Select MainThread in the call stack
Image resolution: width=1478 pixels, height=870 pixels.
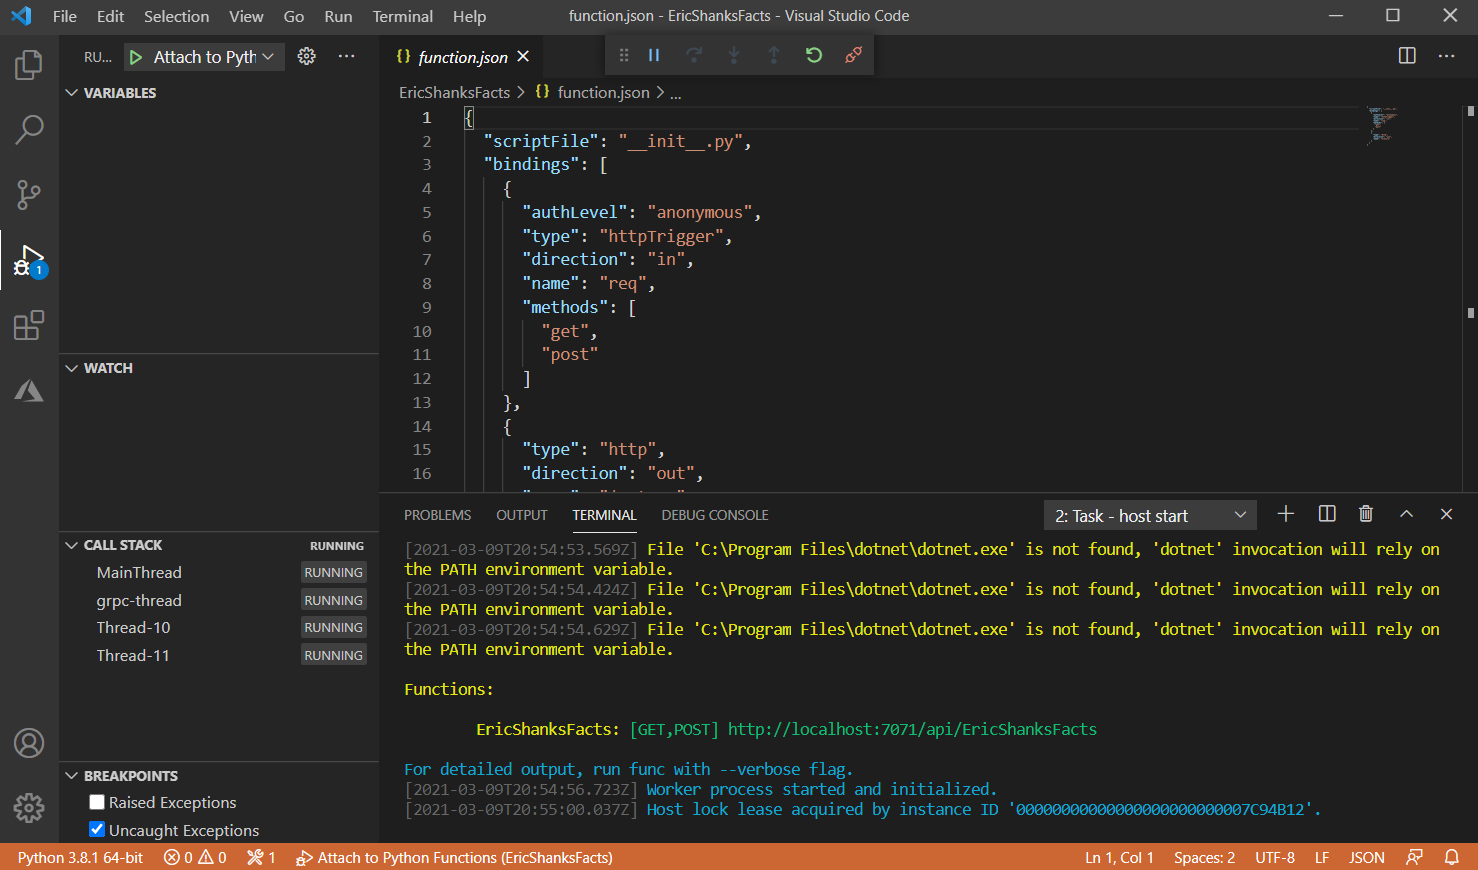point(139,573)
